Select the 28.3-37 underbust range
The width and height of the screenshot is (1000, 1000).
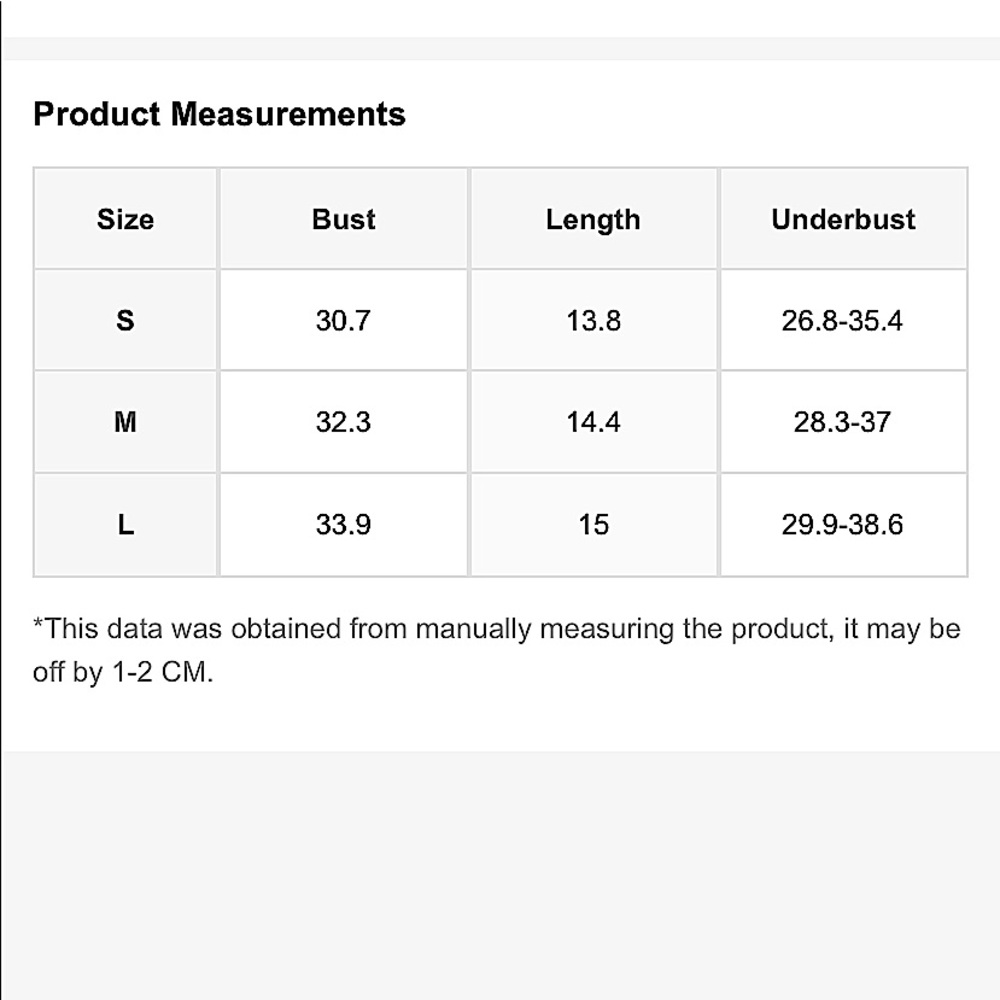[842, 422]
